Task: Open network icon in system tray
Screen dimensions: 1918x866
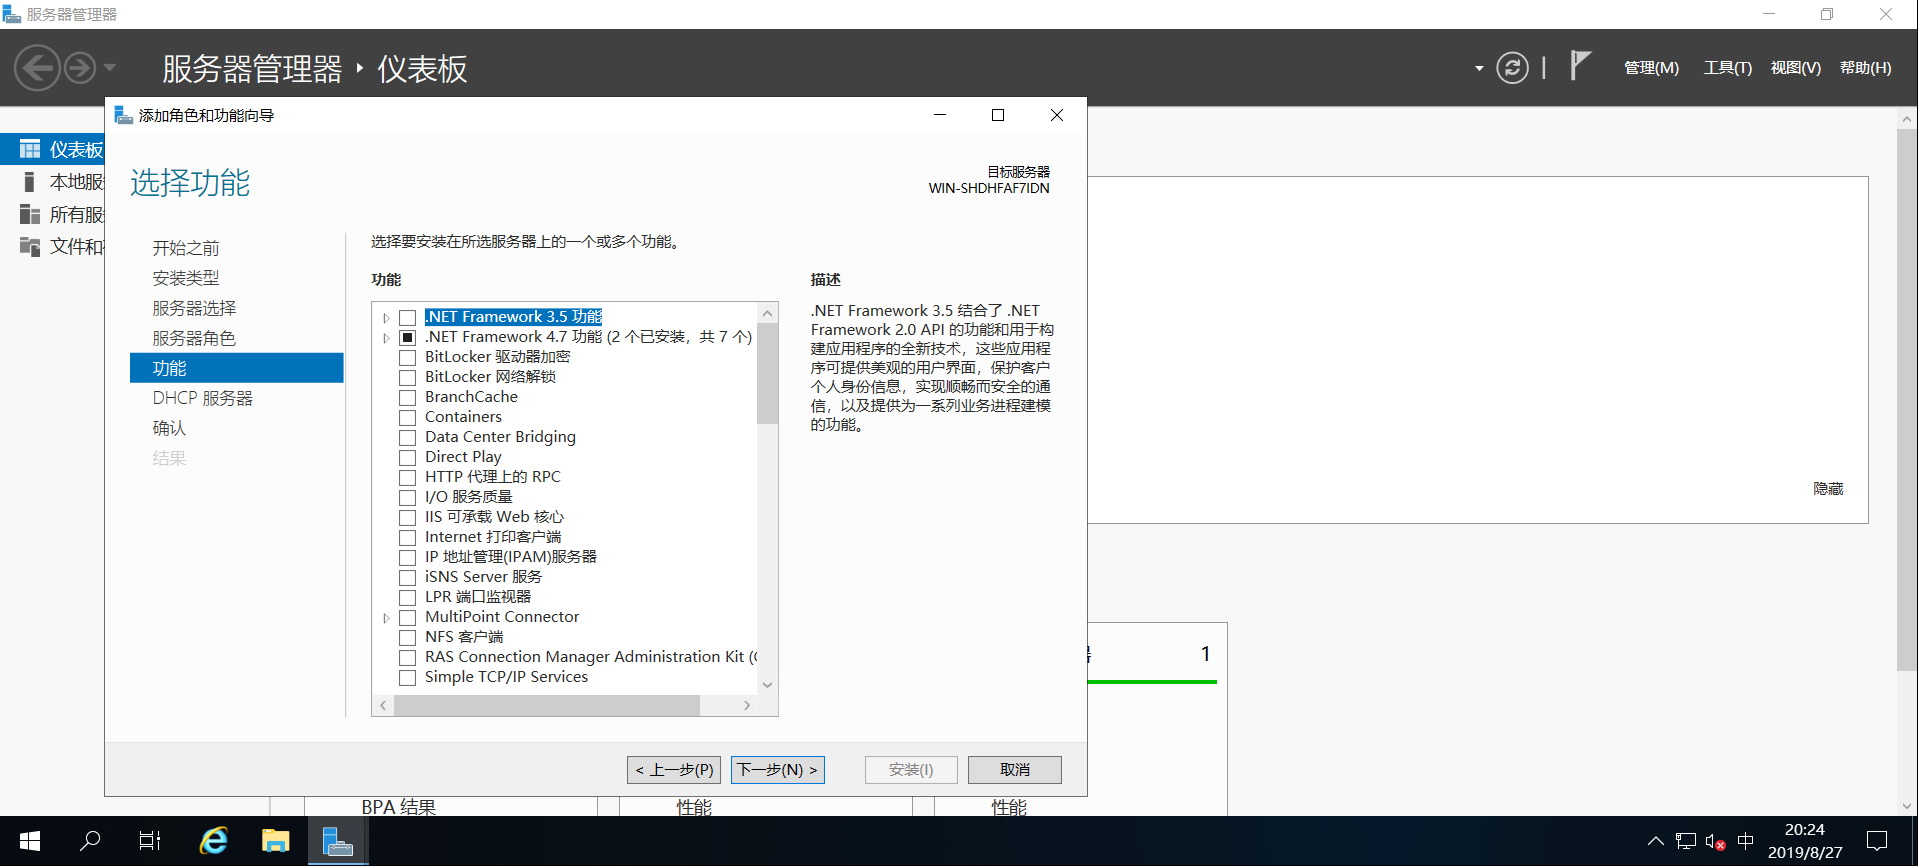Action: (x=1686, y=841)
